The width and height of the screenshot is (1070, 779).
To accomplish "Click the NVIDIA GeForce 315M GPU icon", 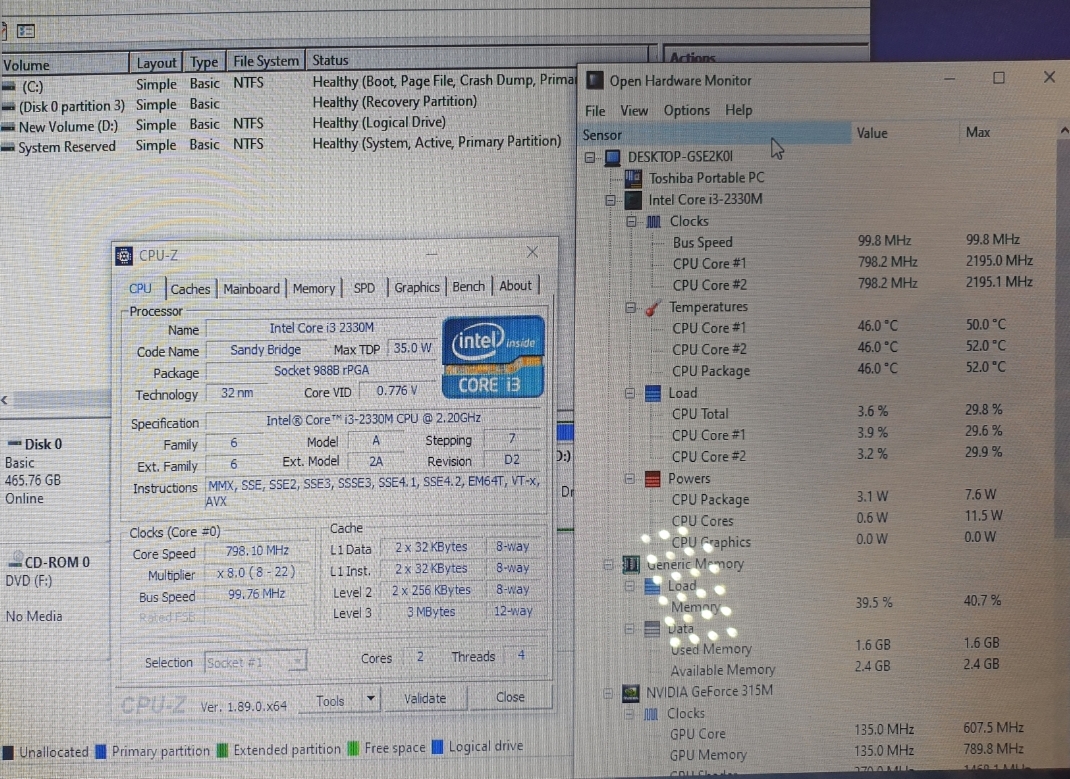I will pyautogui.click(x=631, y=692).
